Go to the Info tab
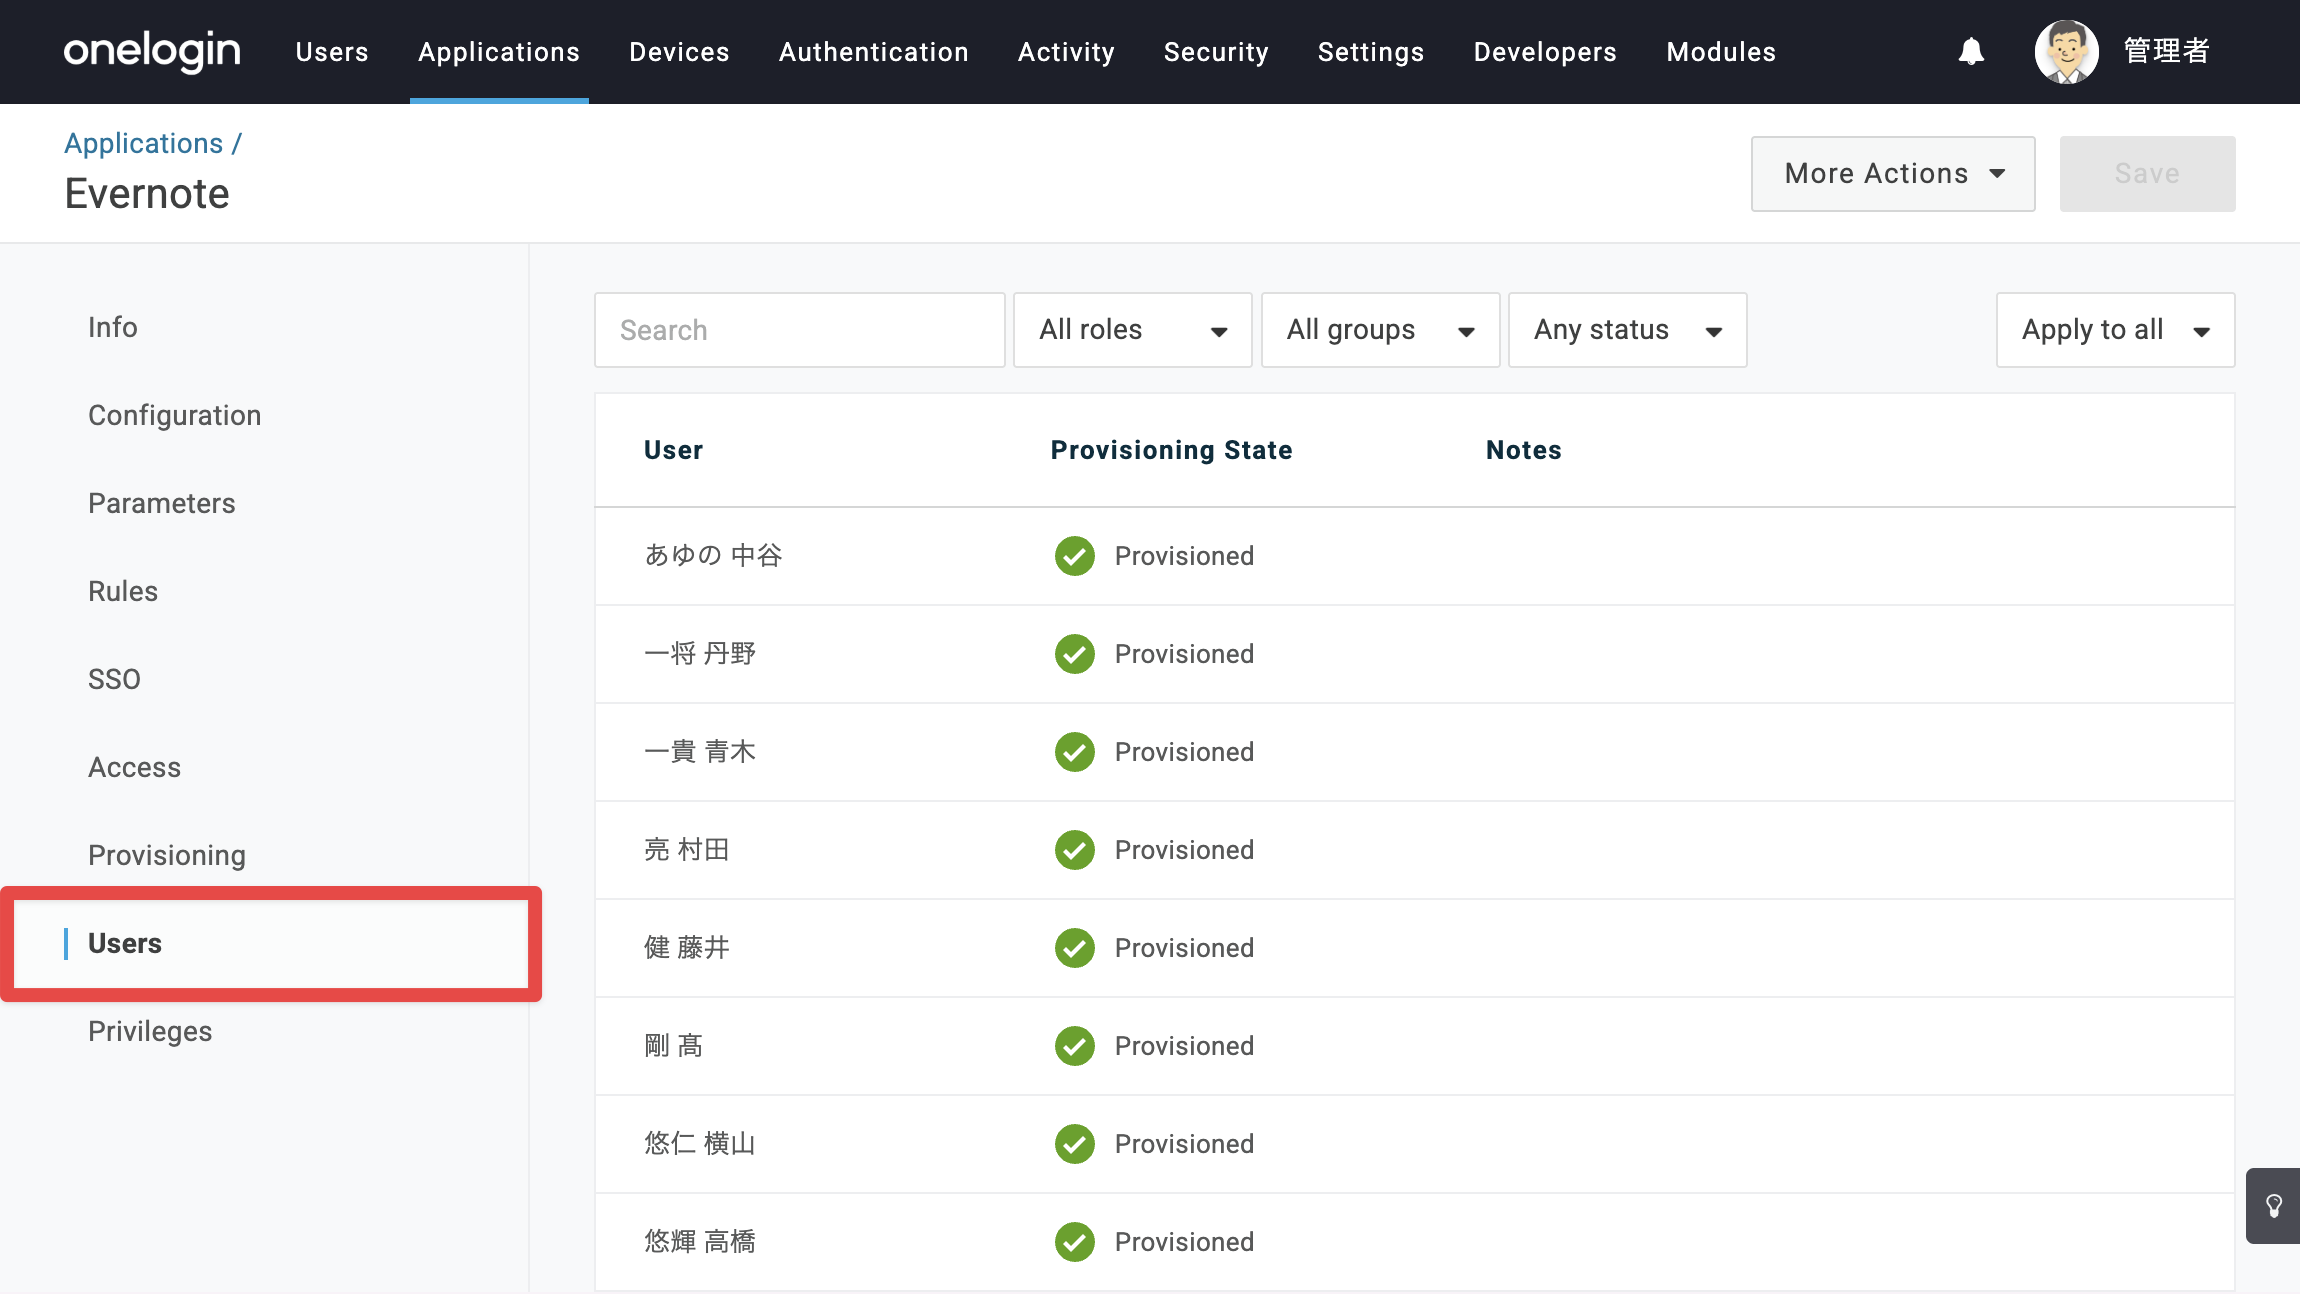The image size is (2300, 1294). click(x=113, y=327)
